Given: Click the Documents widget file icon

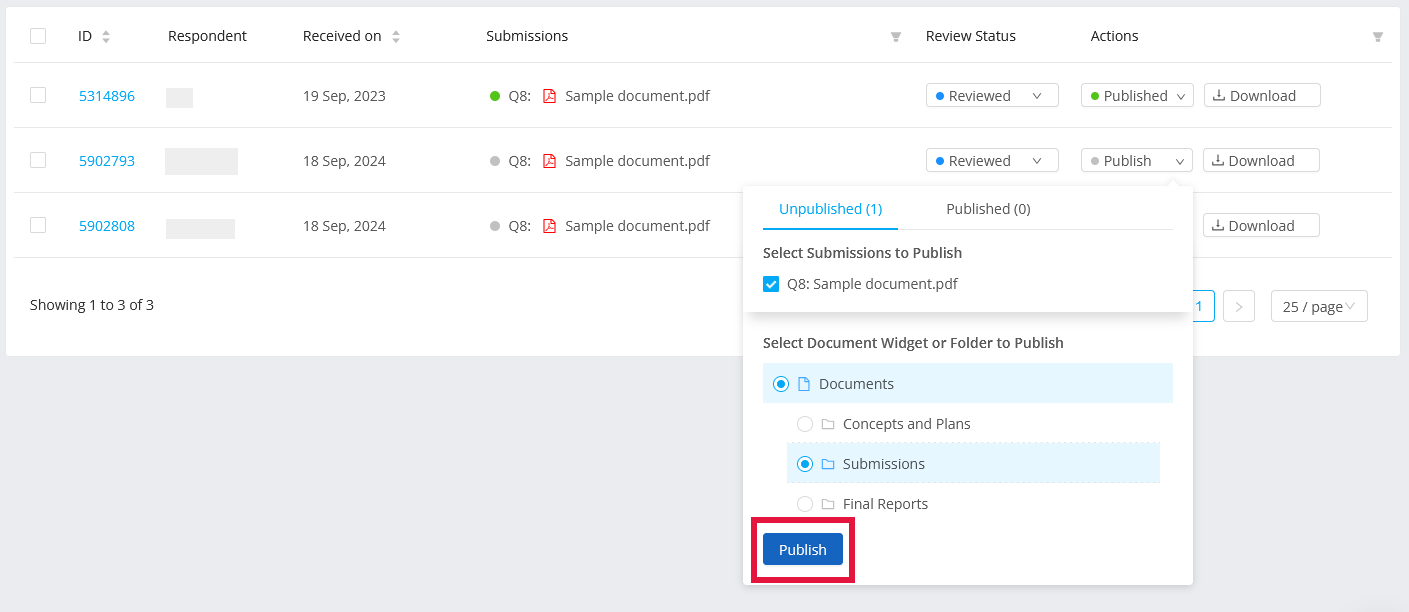Looking at the screenshot, I should 804,384.
